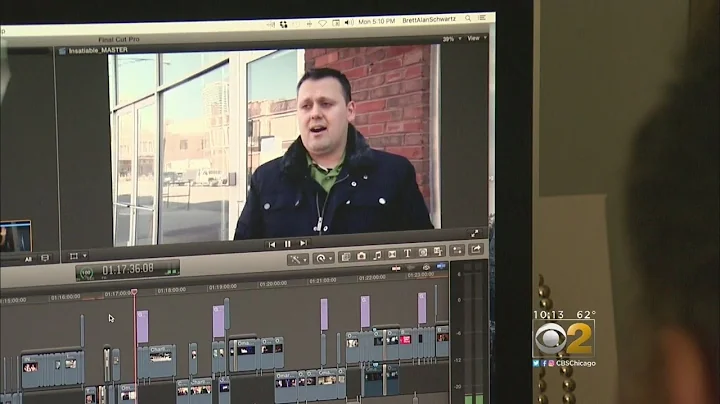Open the Generators browser
The width and height of the screenshot is (720, 404).
click(x=423, y=252)
